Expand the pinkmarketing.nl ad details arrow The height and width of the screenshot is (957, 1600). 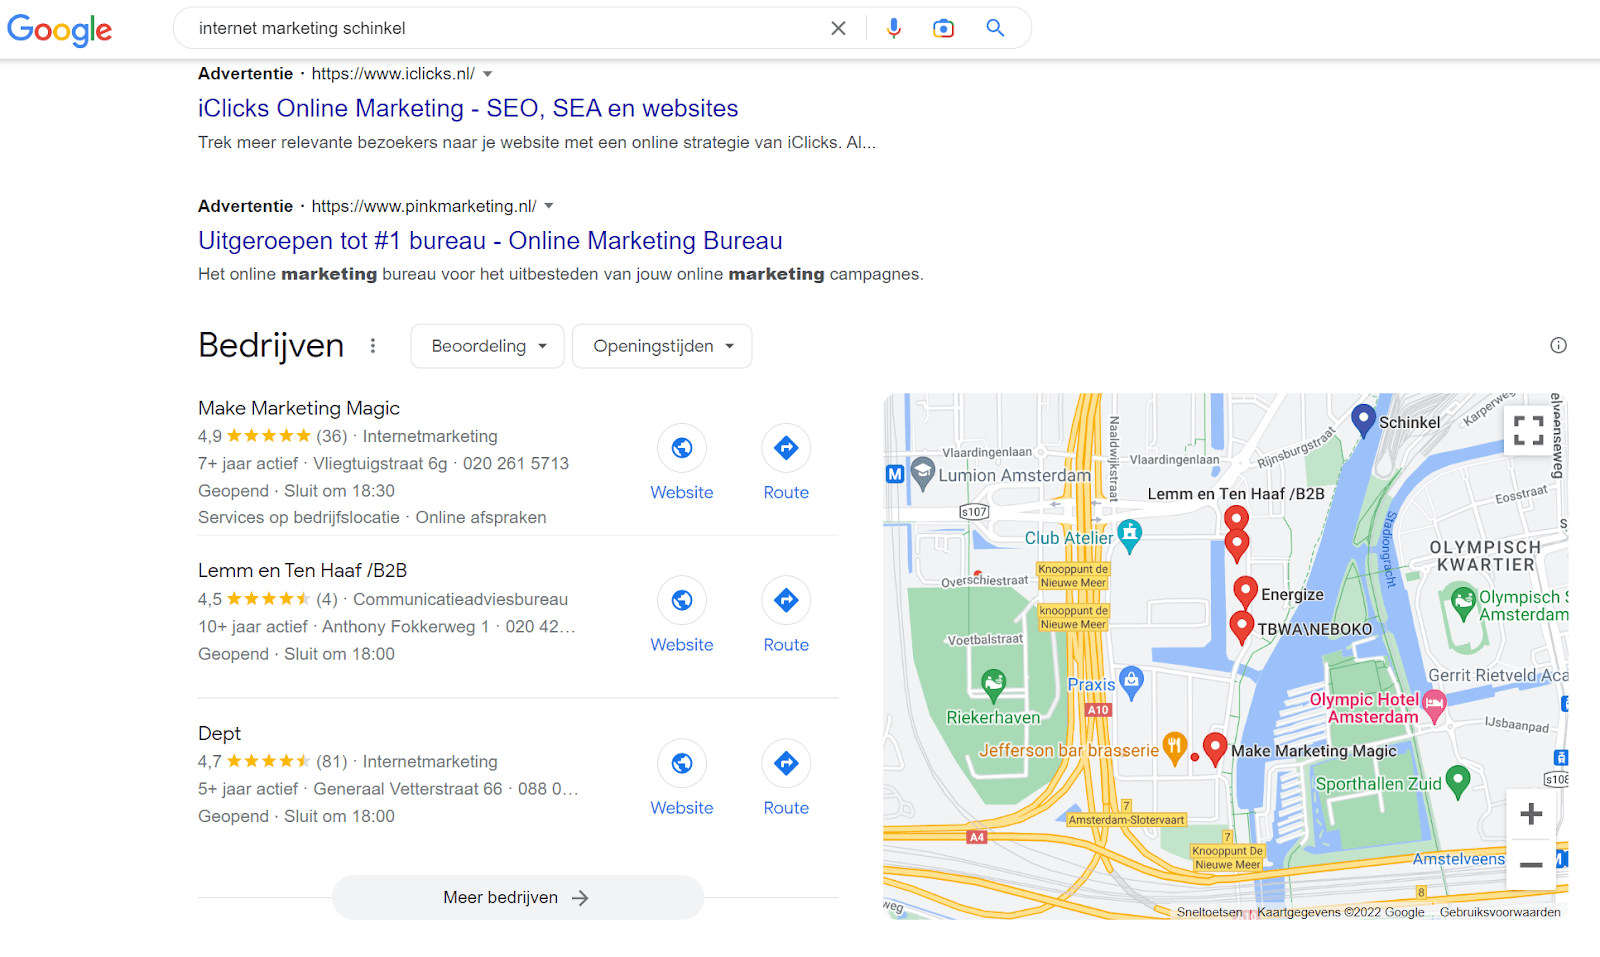549,206
